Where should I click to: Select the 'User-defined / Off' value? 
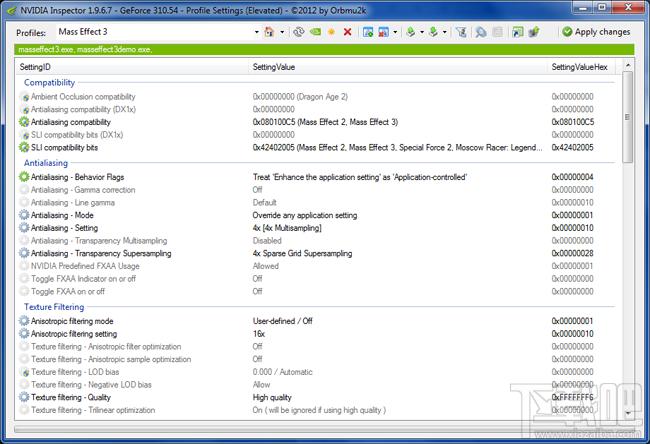click(x=283, y=321)
